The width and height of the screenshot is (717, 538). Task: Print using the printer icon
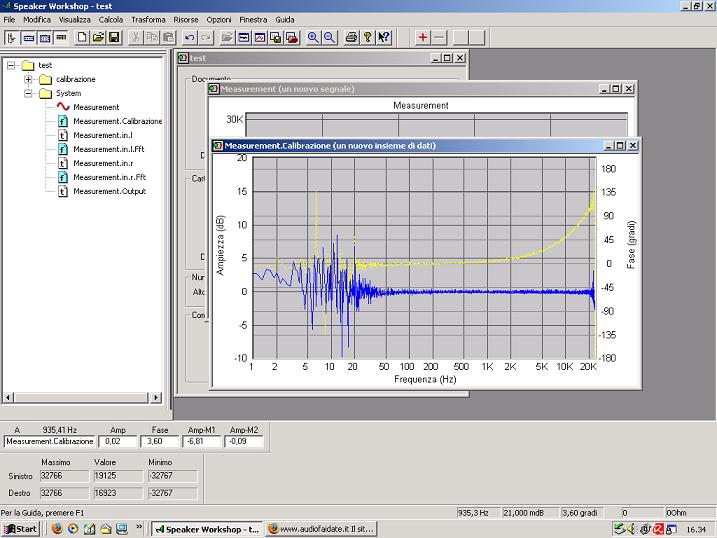coord(351,37)
